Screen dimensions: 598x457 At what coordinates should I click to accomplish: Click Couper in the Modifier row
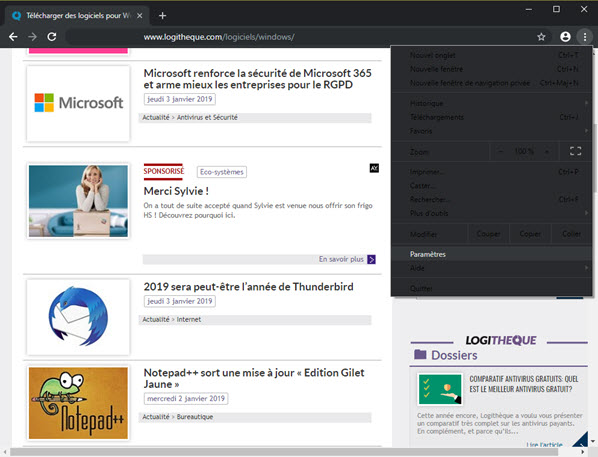click(x=489, y=234)
